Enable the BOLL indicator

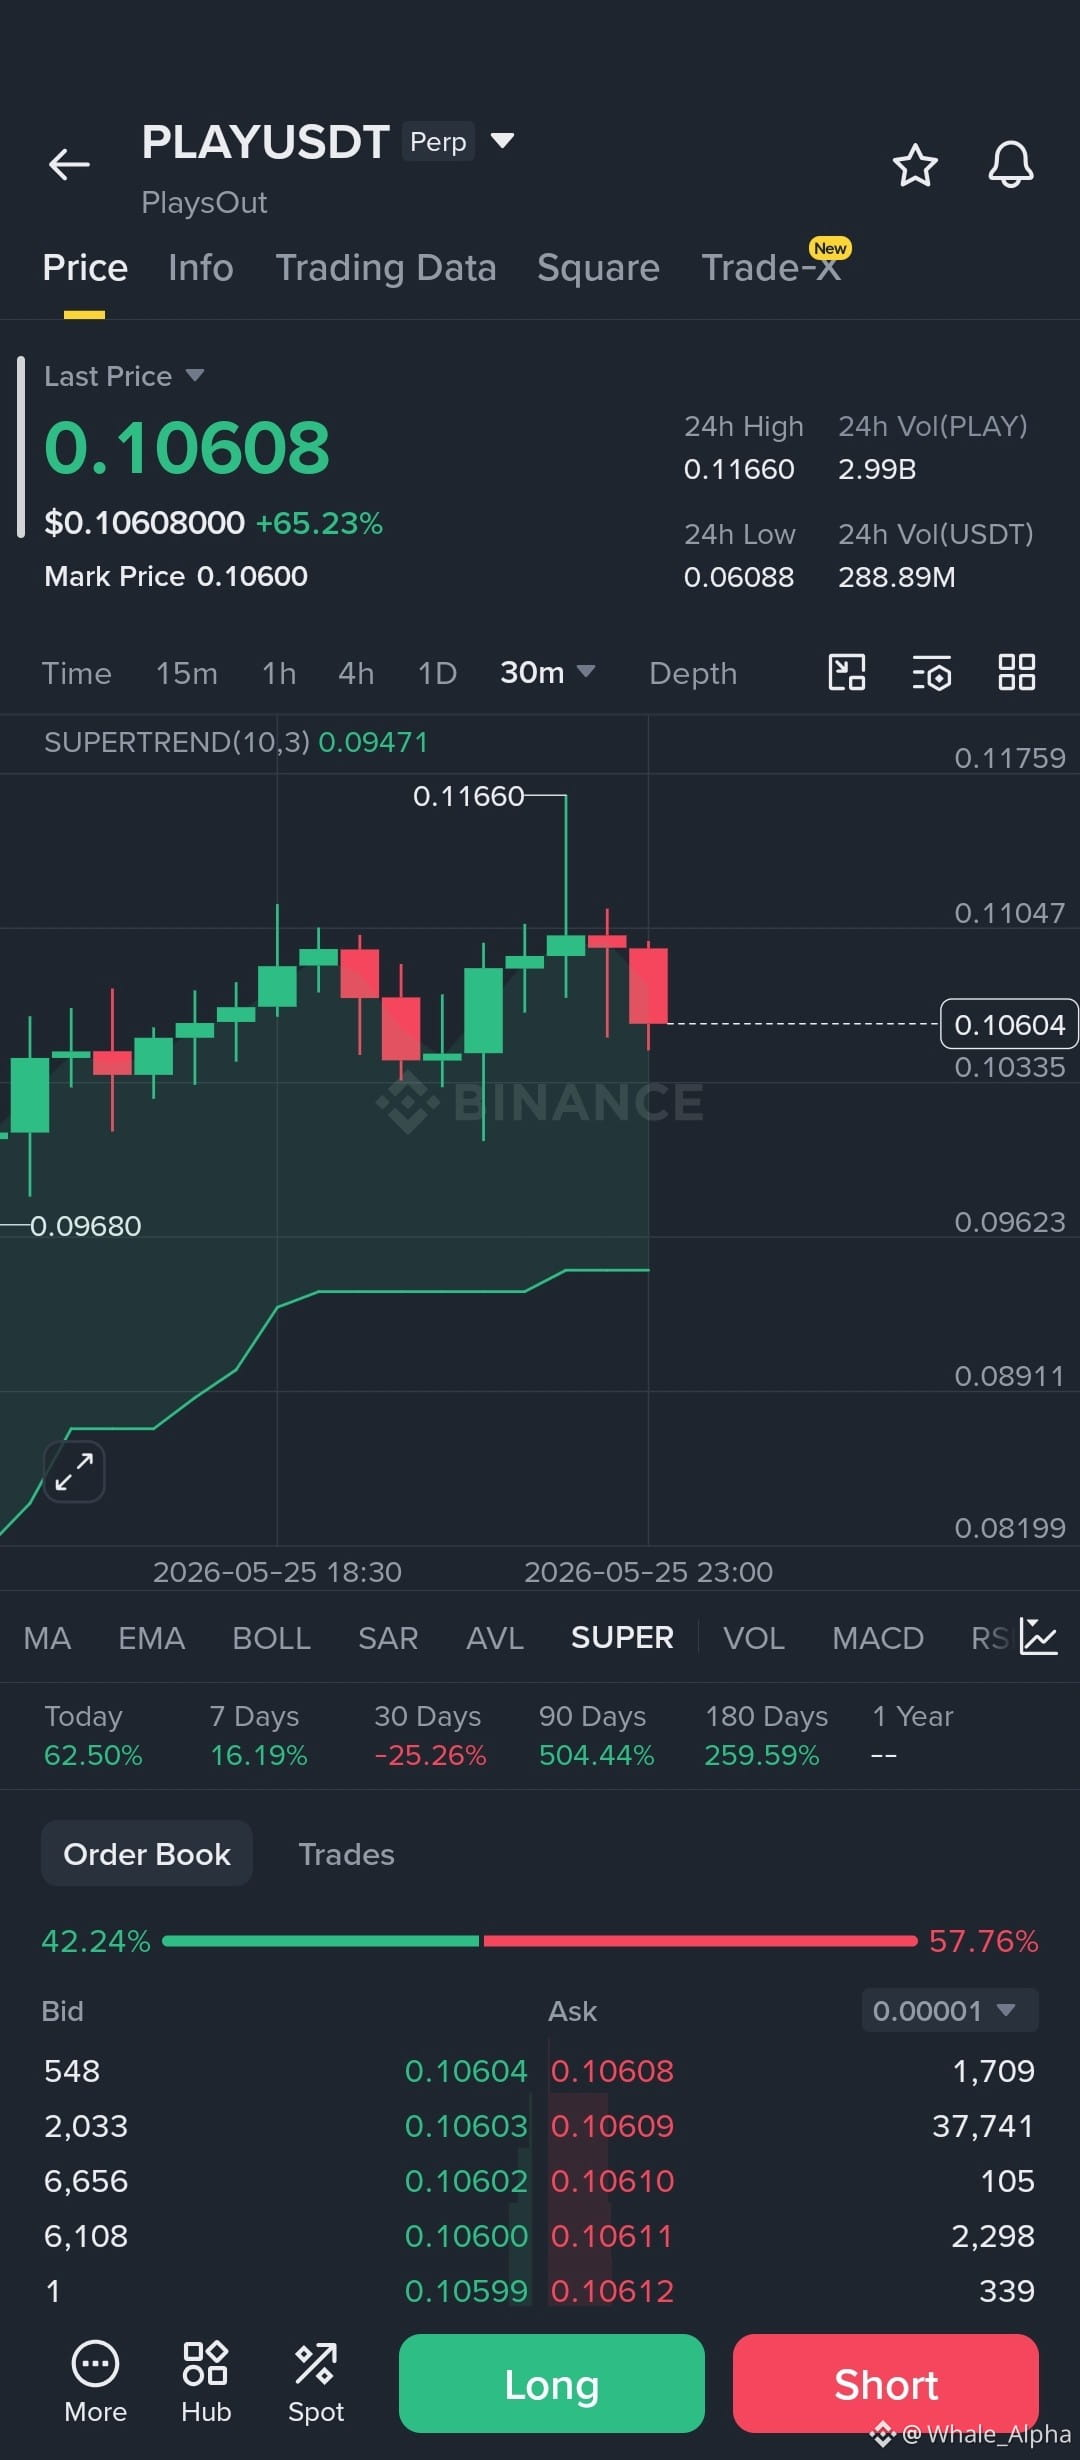(271, 1638)
